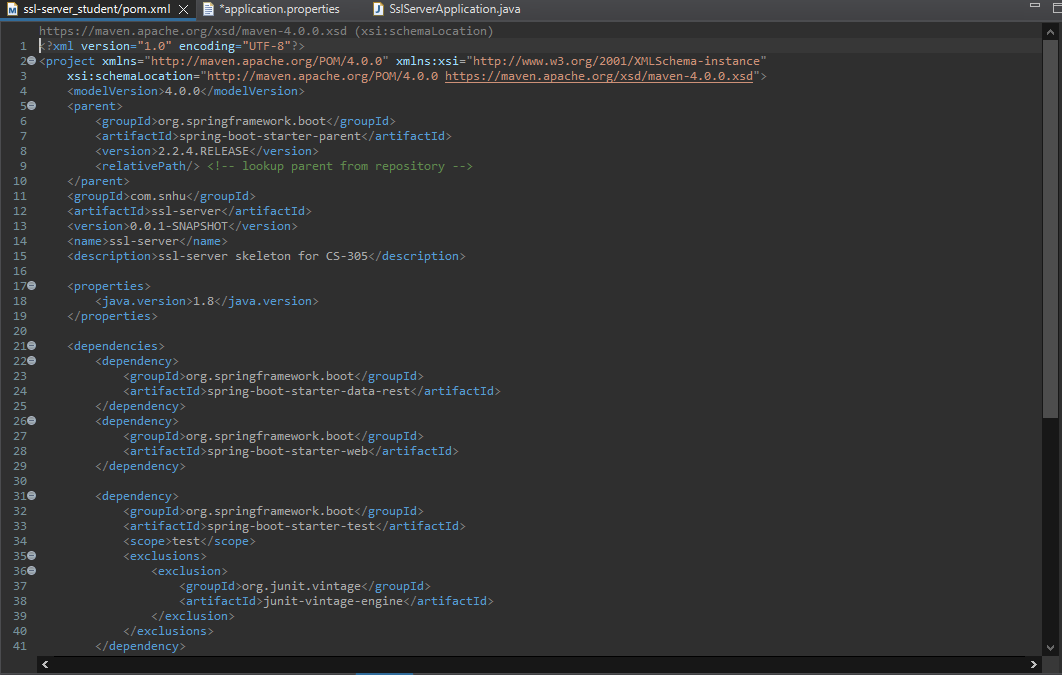Collapse the spring-boot-starter-data-rest dependency
The width and height of the screenshot is (1062, 675).
(x=31, y=360)
